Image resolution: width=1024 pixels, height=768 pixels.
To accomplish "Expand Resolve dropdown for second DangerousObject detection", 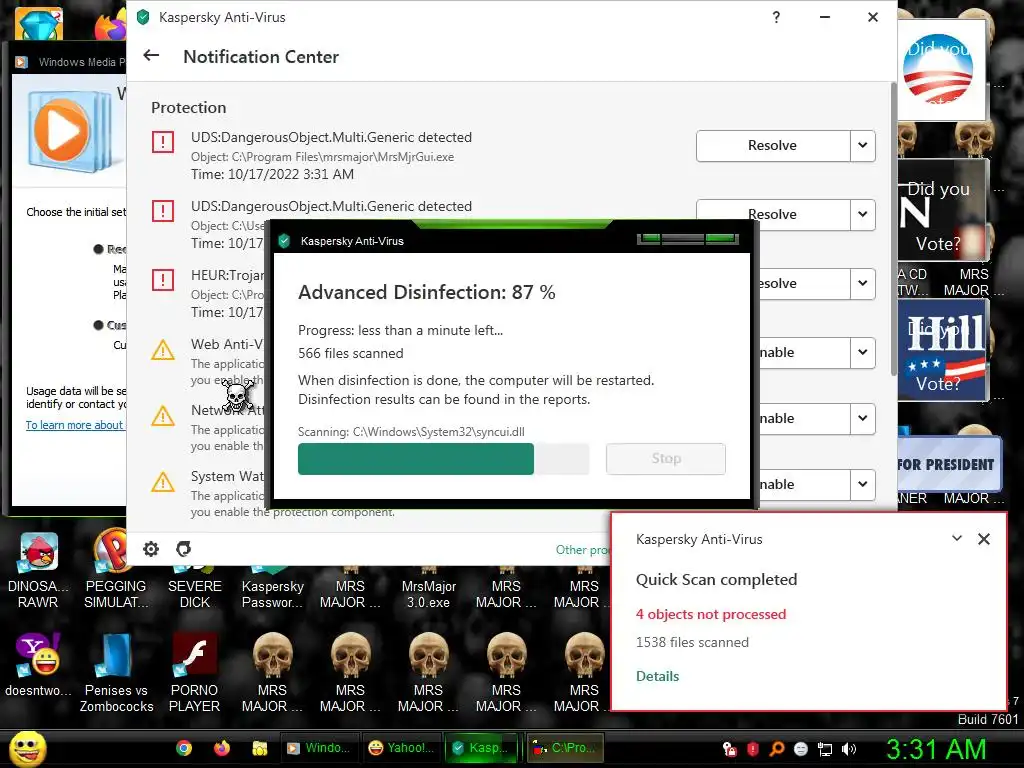I will pyautogui.click(x=863, y=214).
